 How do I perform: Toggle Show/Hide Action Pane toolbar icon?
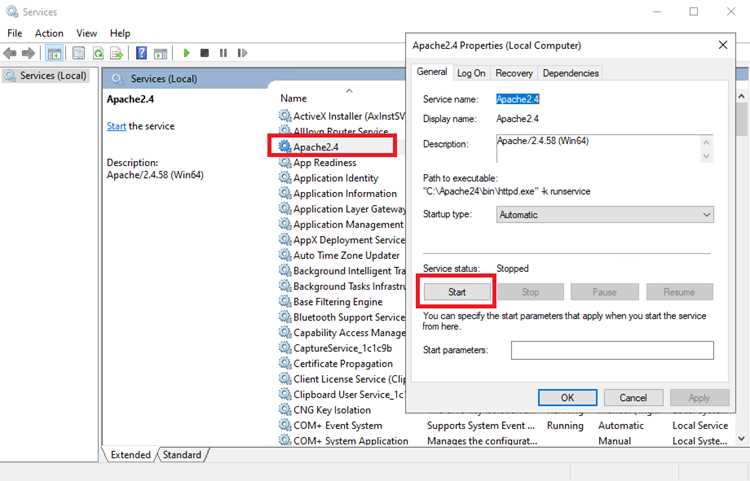point(160,54)
